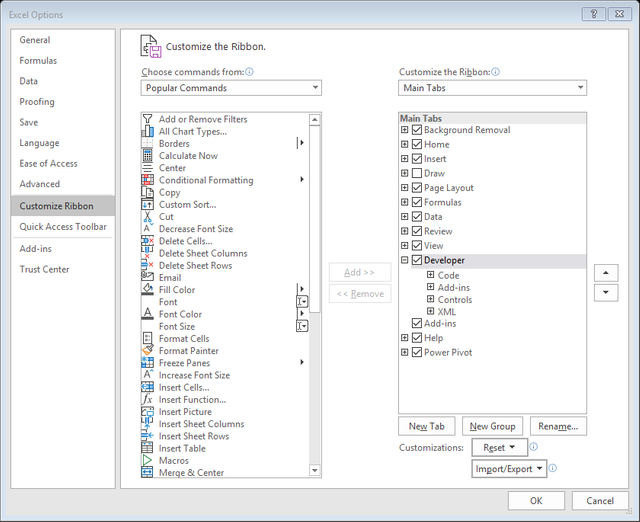Expand the Code group

(x=430, y=275)
